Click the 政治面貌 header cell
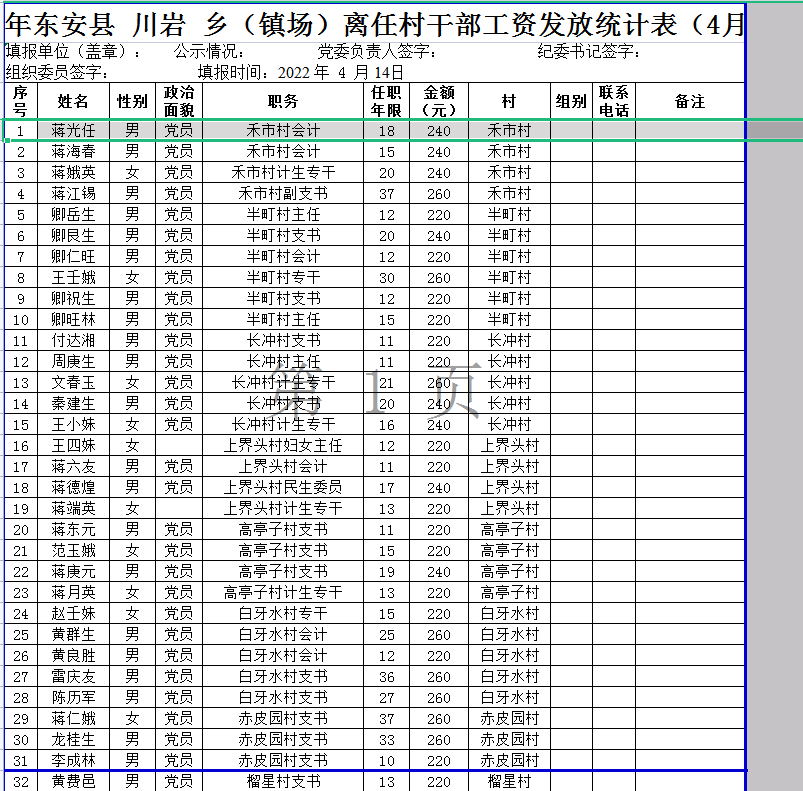Viewport: 803px width, 791px height. (x=179, y=101)
